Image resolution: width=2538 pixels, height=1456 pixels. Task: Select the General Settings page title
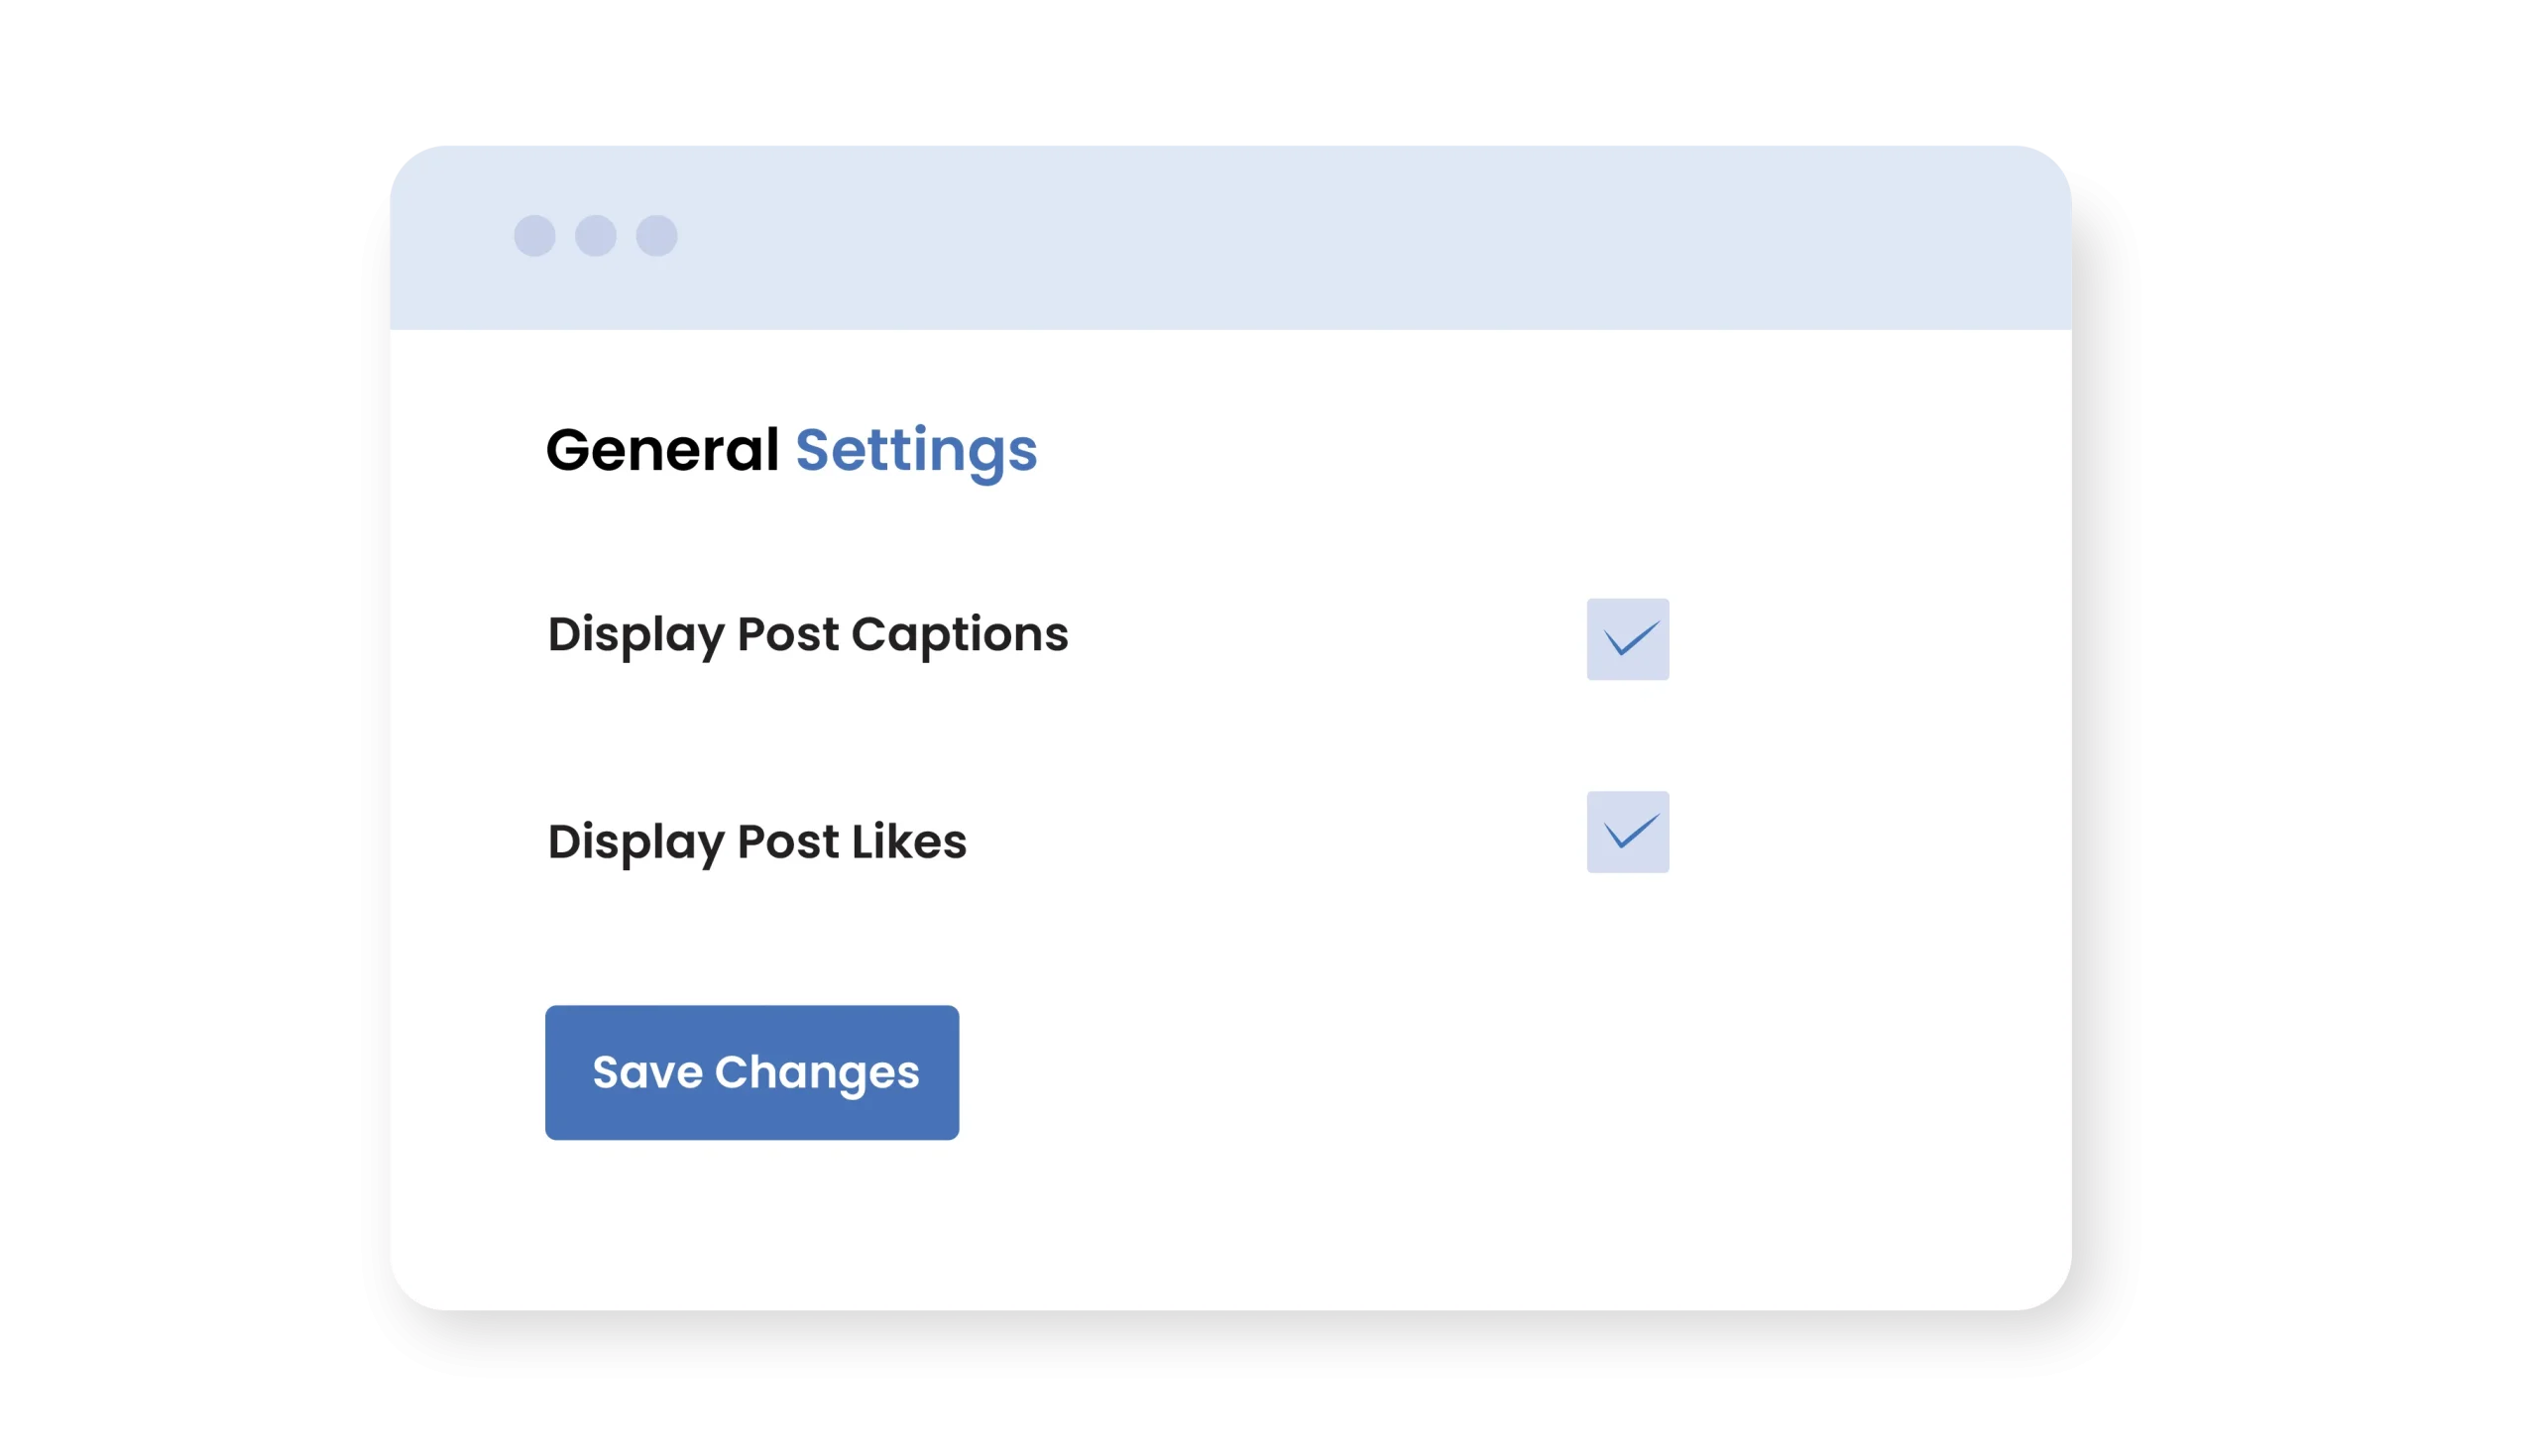pos(791,449)
